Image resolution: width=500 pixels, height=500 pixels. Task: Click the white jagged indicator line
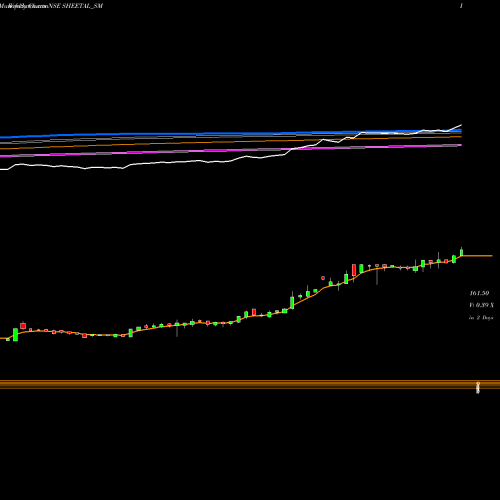click(x=231, y=161)
